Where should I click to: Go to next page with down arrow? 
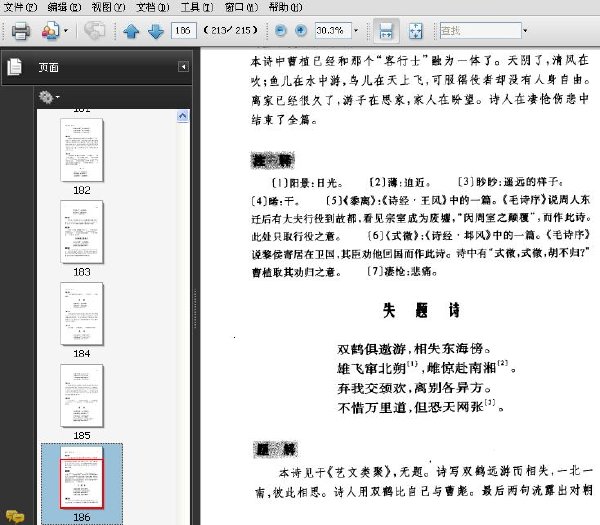155,31
